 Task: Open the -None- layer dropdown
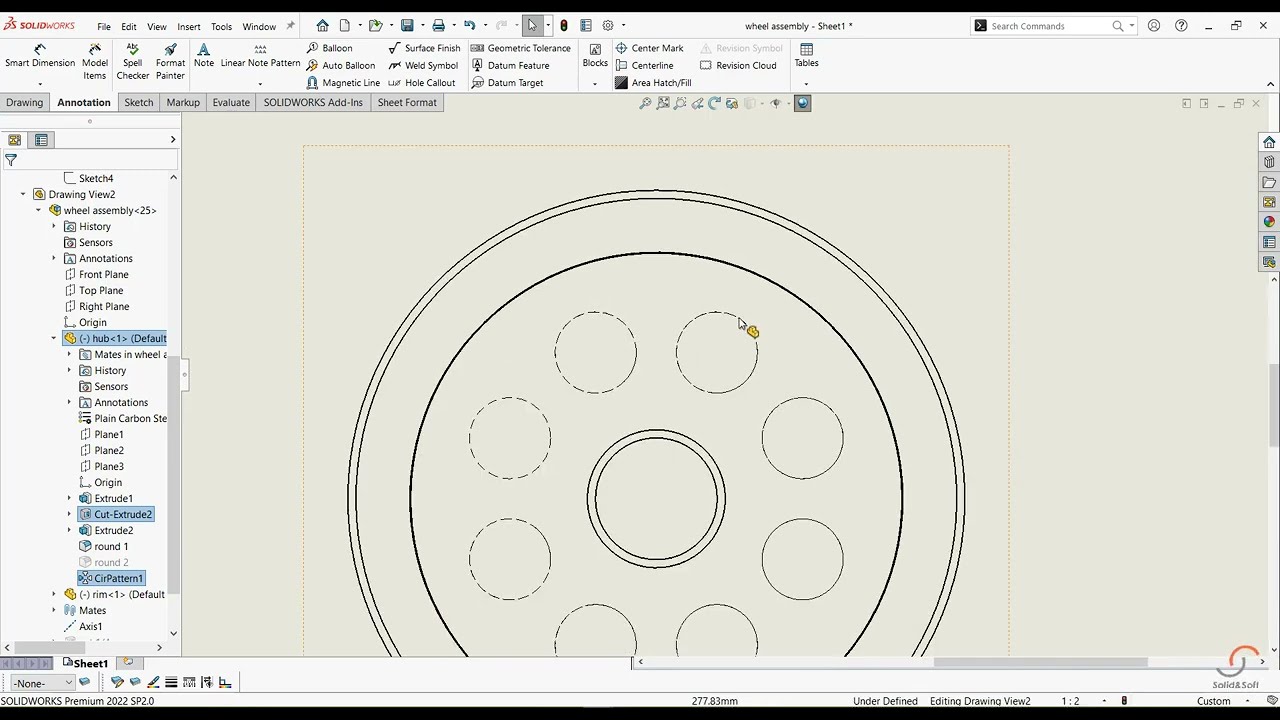(x=41, y=683)
